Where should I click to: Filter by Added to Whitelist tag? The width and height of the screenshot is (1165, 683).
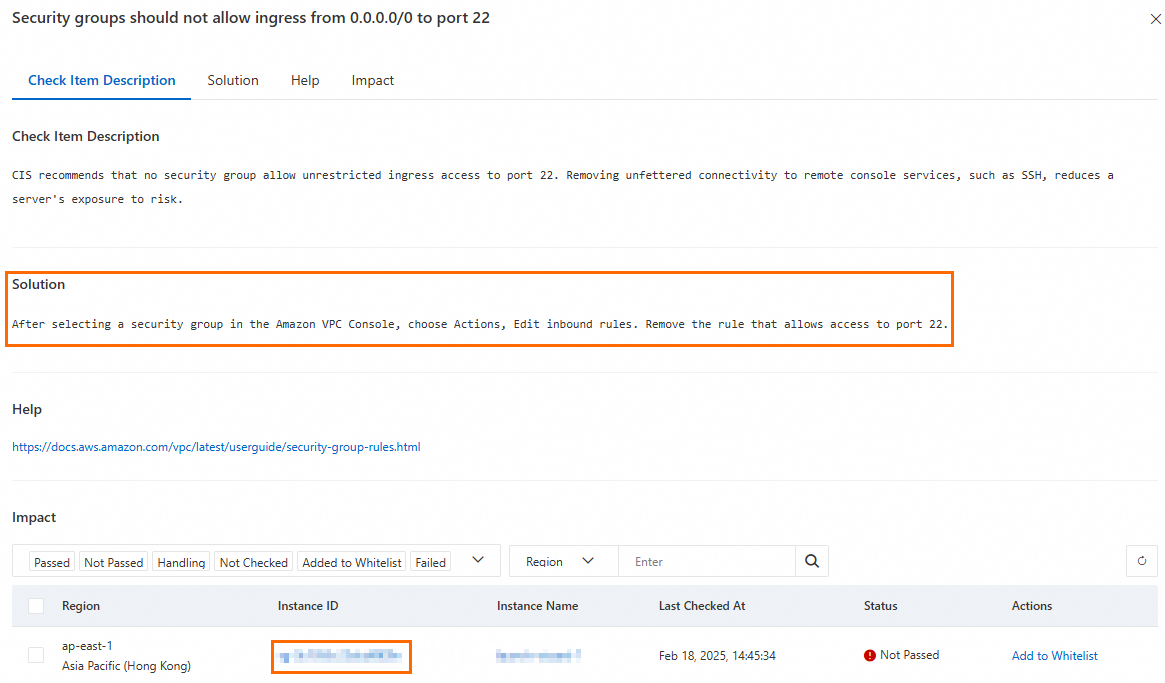point(352,562)
